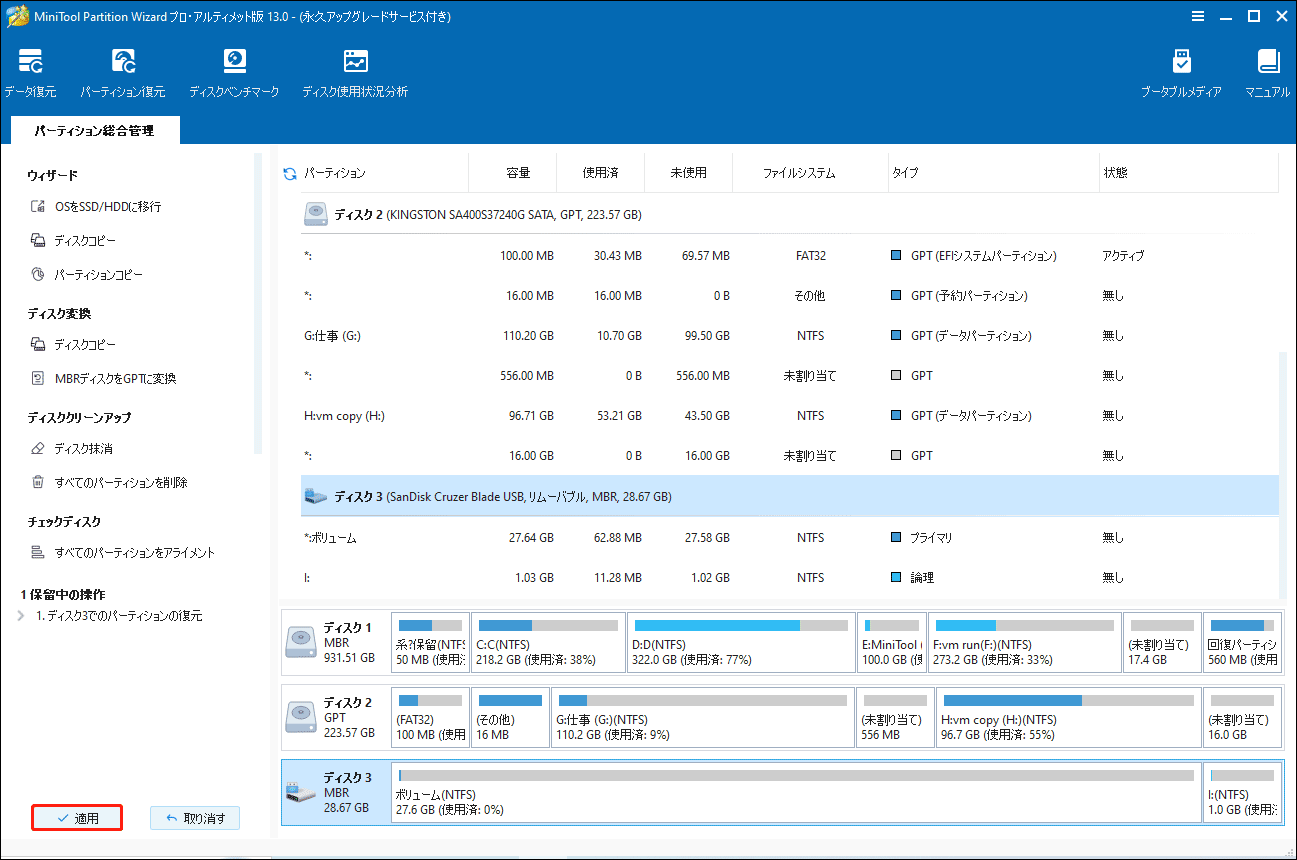1297x860 pixels.
Task: Click the refresh icon beside パーティション header
Action: tap(290, 173)
